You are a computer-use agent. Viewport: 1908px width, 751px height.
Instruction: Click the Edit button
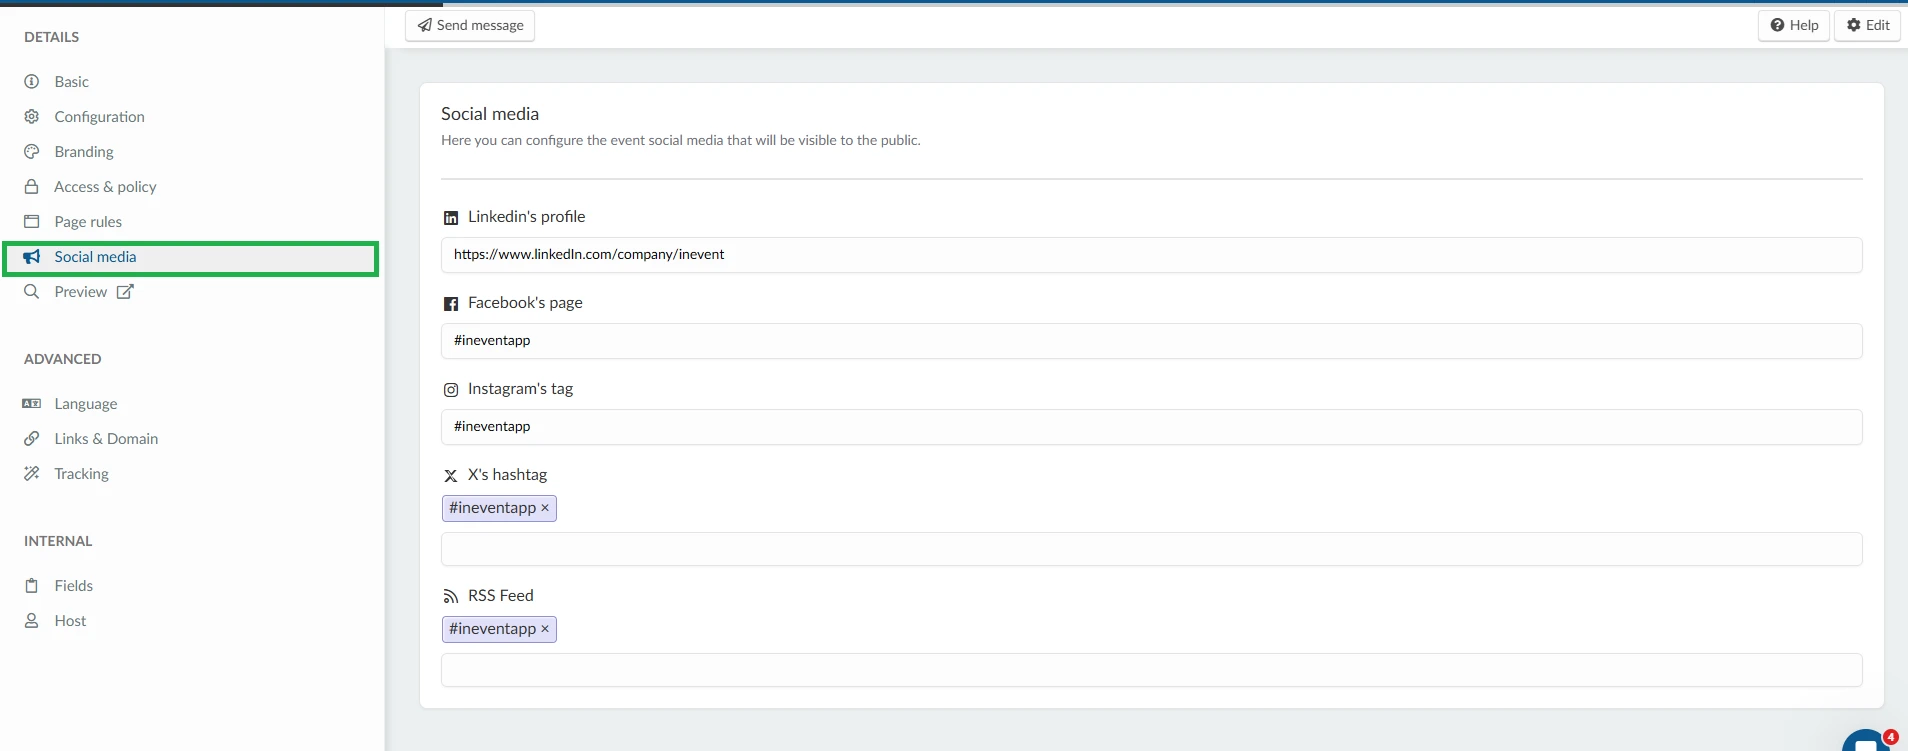coord(1867,25)
